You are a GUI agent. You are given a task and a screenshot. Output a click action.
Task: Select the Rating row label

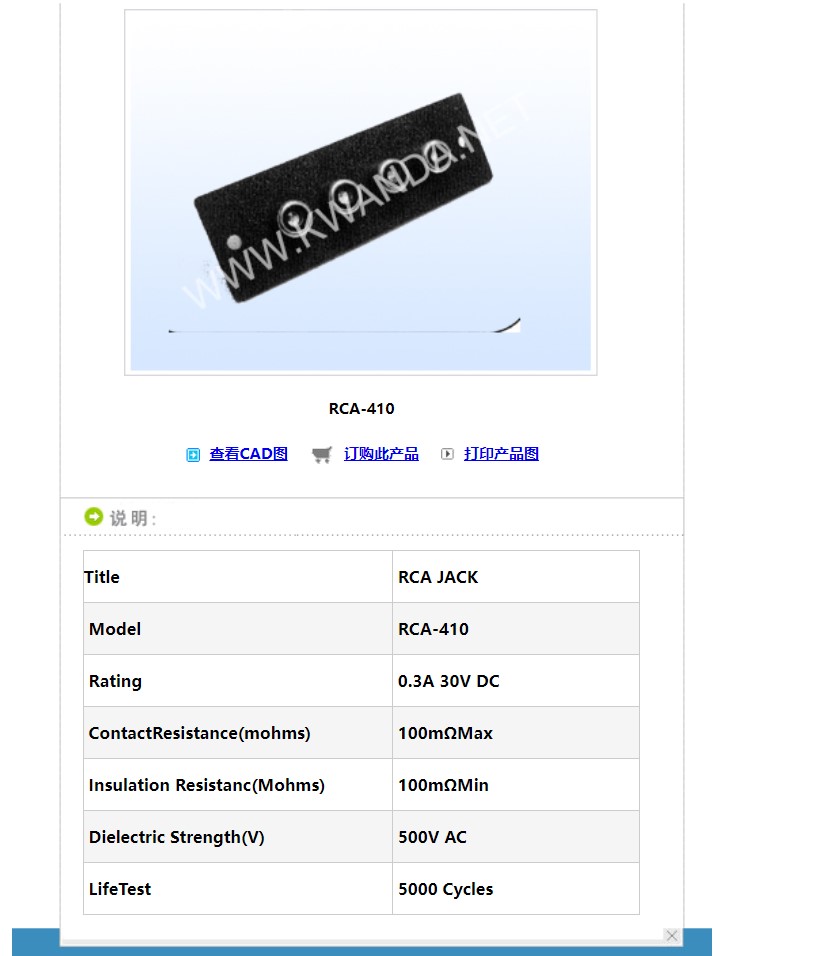coord(115,681)
